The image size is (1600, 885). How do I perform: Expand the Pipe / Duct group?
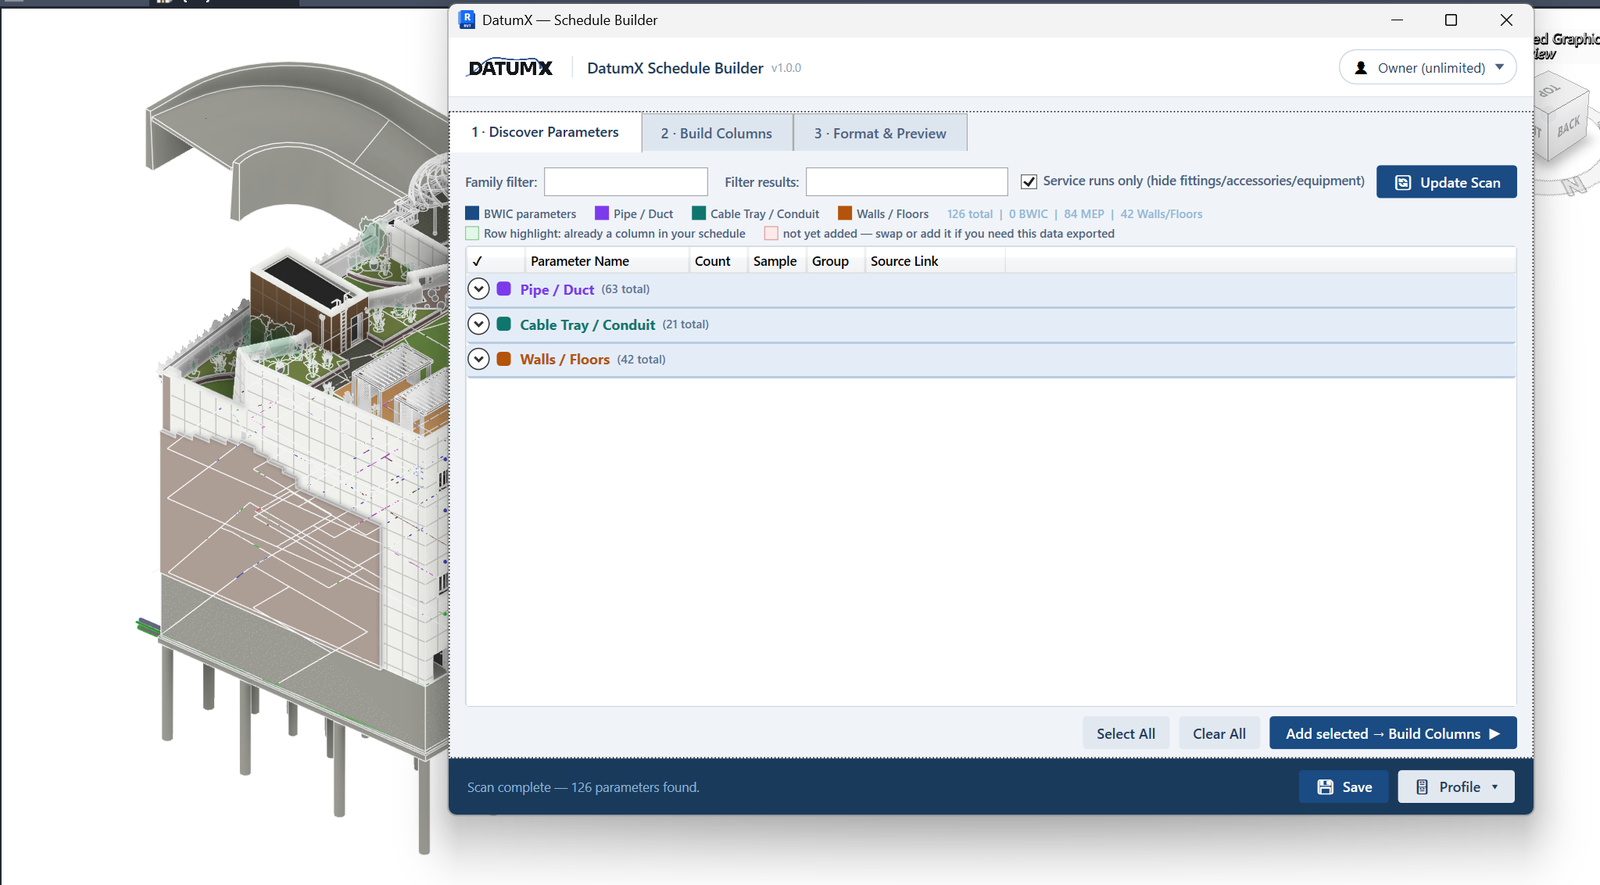pyautogui.click(x=479, y=289)
